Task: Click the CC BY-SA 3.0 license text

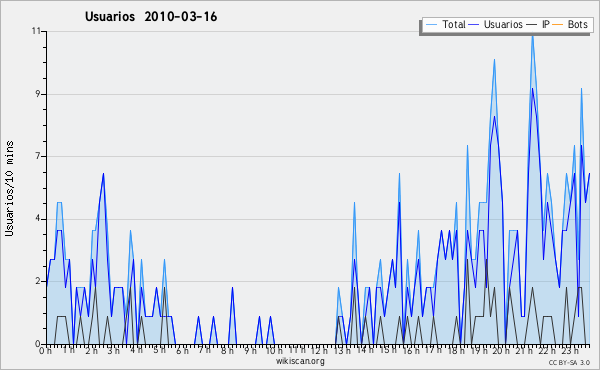Action: pos(569,363)
